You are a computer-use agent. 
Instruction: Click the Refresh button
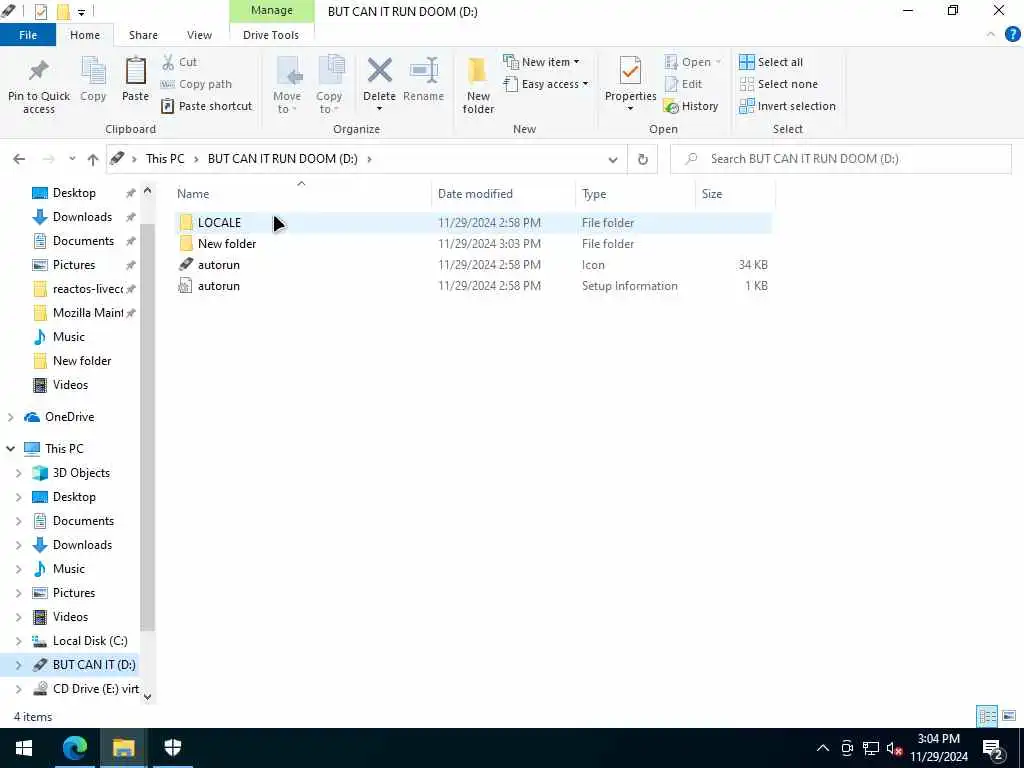click(x=643, y=159)
